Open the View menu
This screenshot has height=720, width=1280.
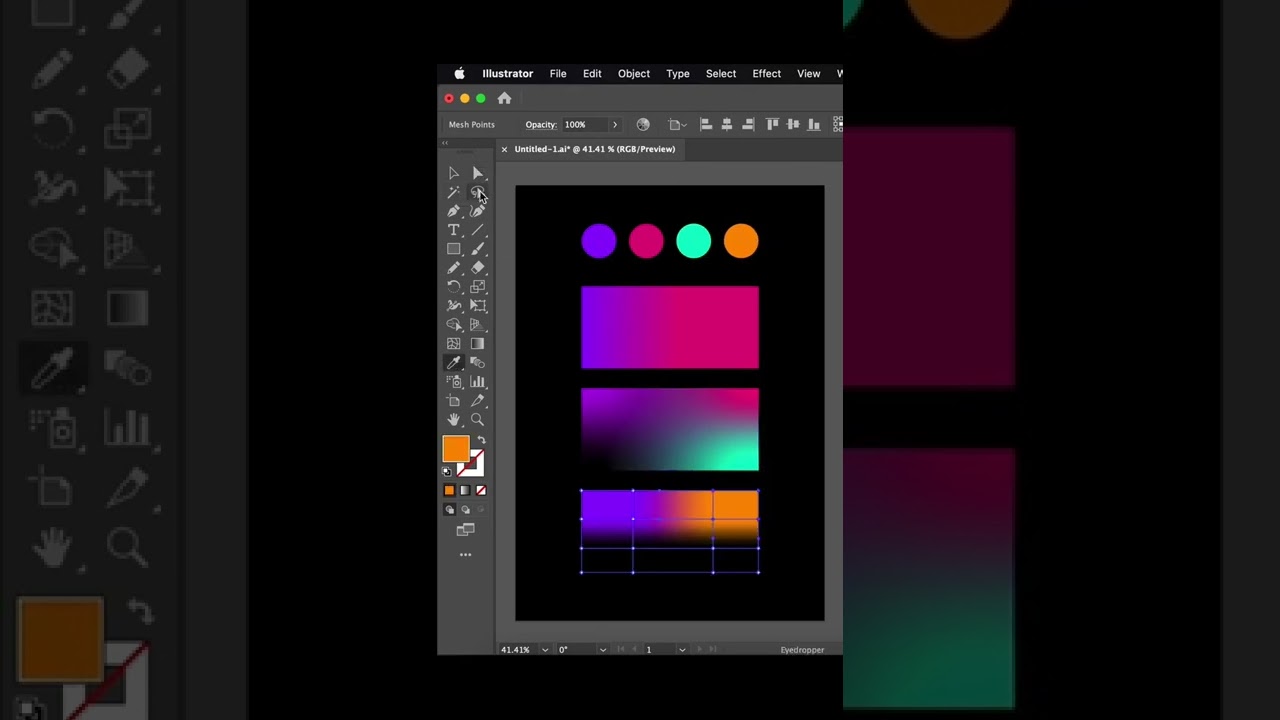[809, 74]
